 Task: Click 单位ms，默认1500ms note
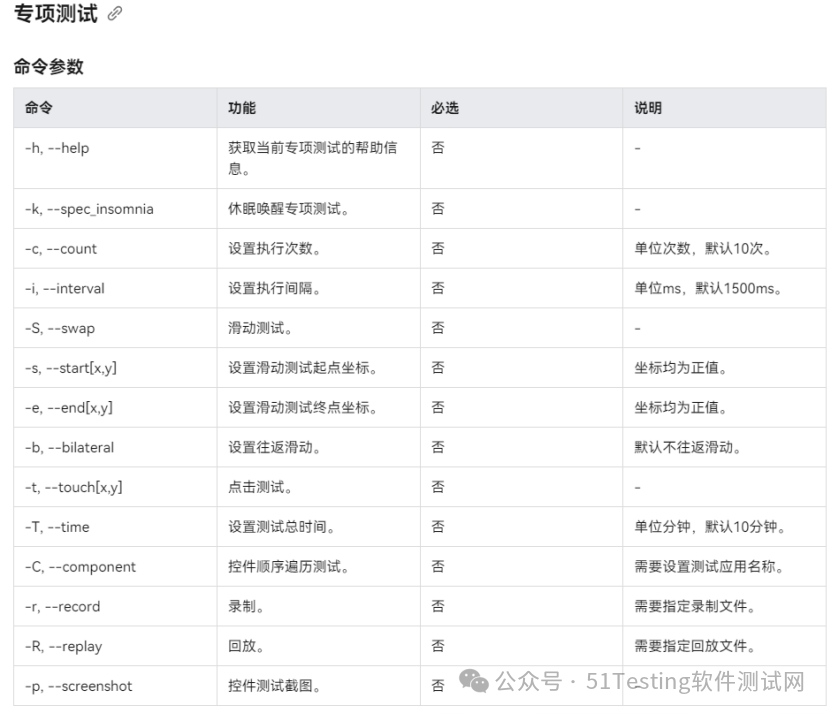[x=708, y=288]
